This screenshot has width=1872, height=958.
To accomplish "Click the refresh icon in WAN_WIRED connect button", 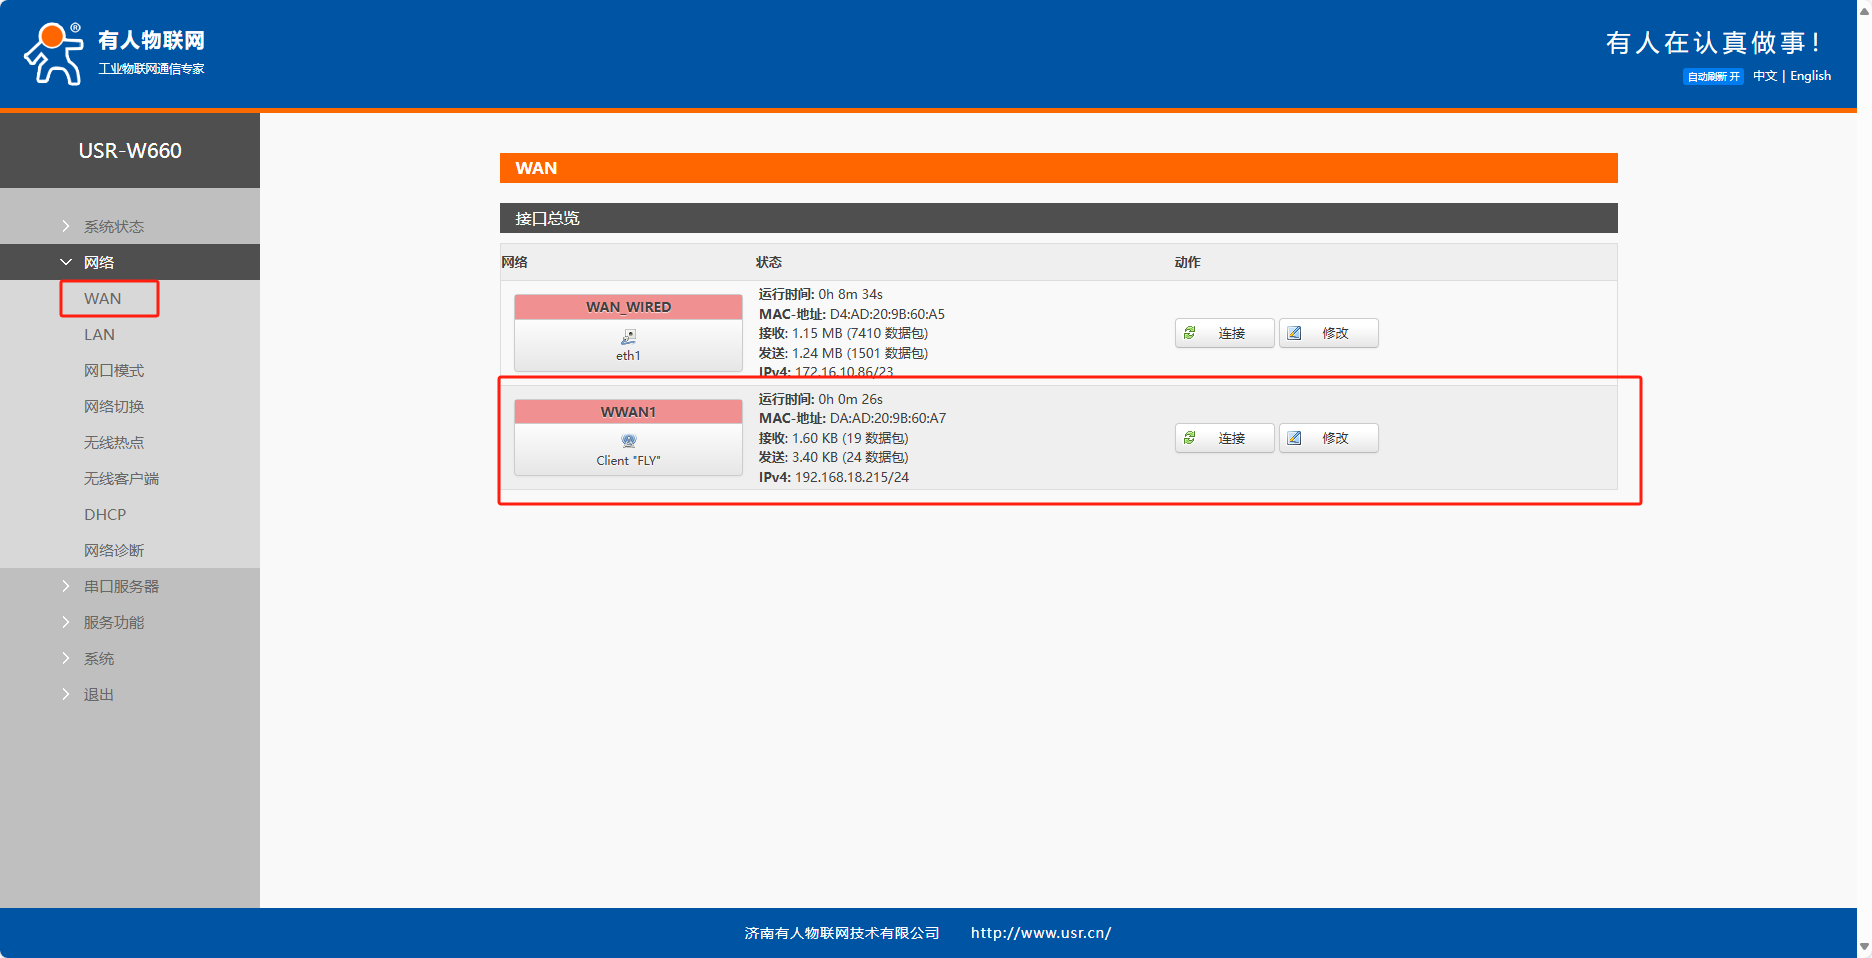I will pyautogui.click(x=1190, y=333).
